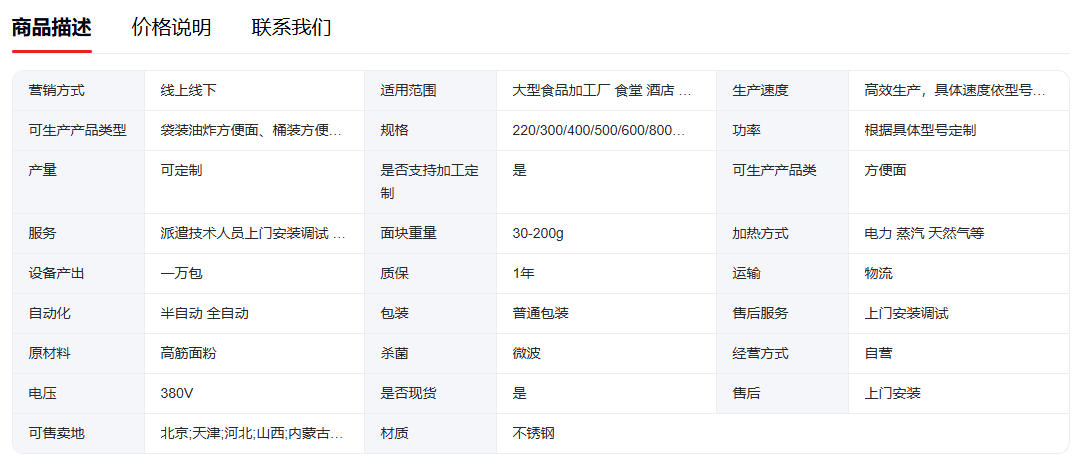The height and width of the screenshot is (458, 1074).
Task: Select the 380V voltage value
Action: tap(177, 393)
